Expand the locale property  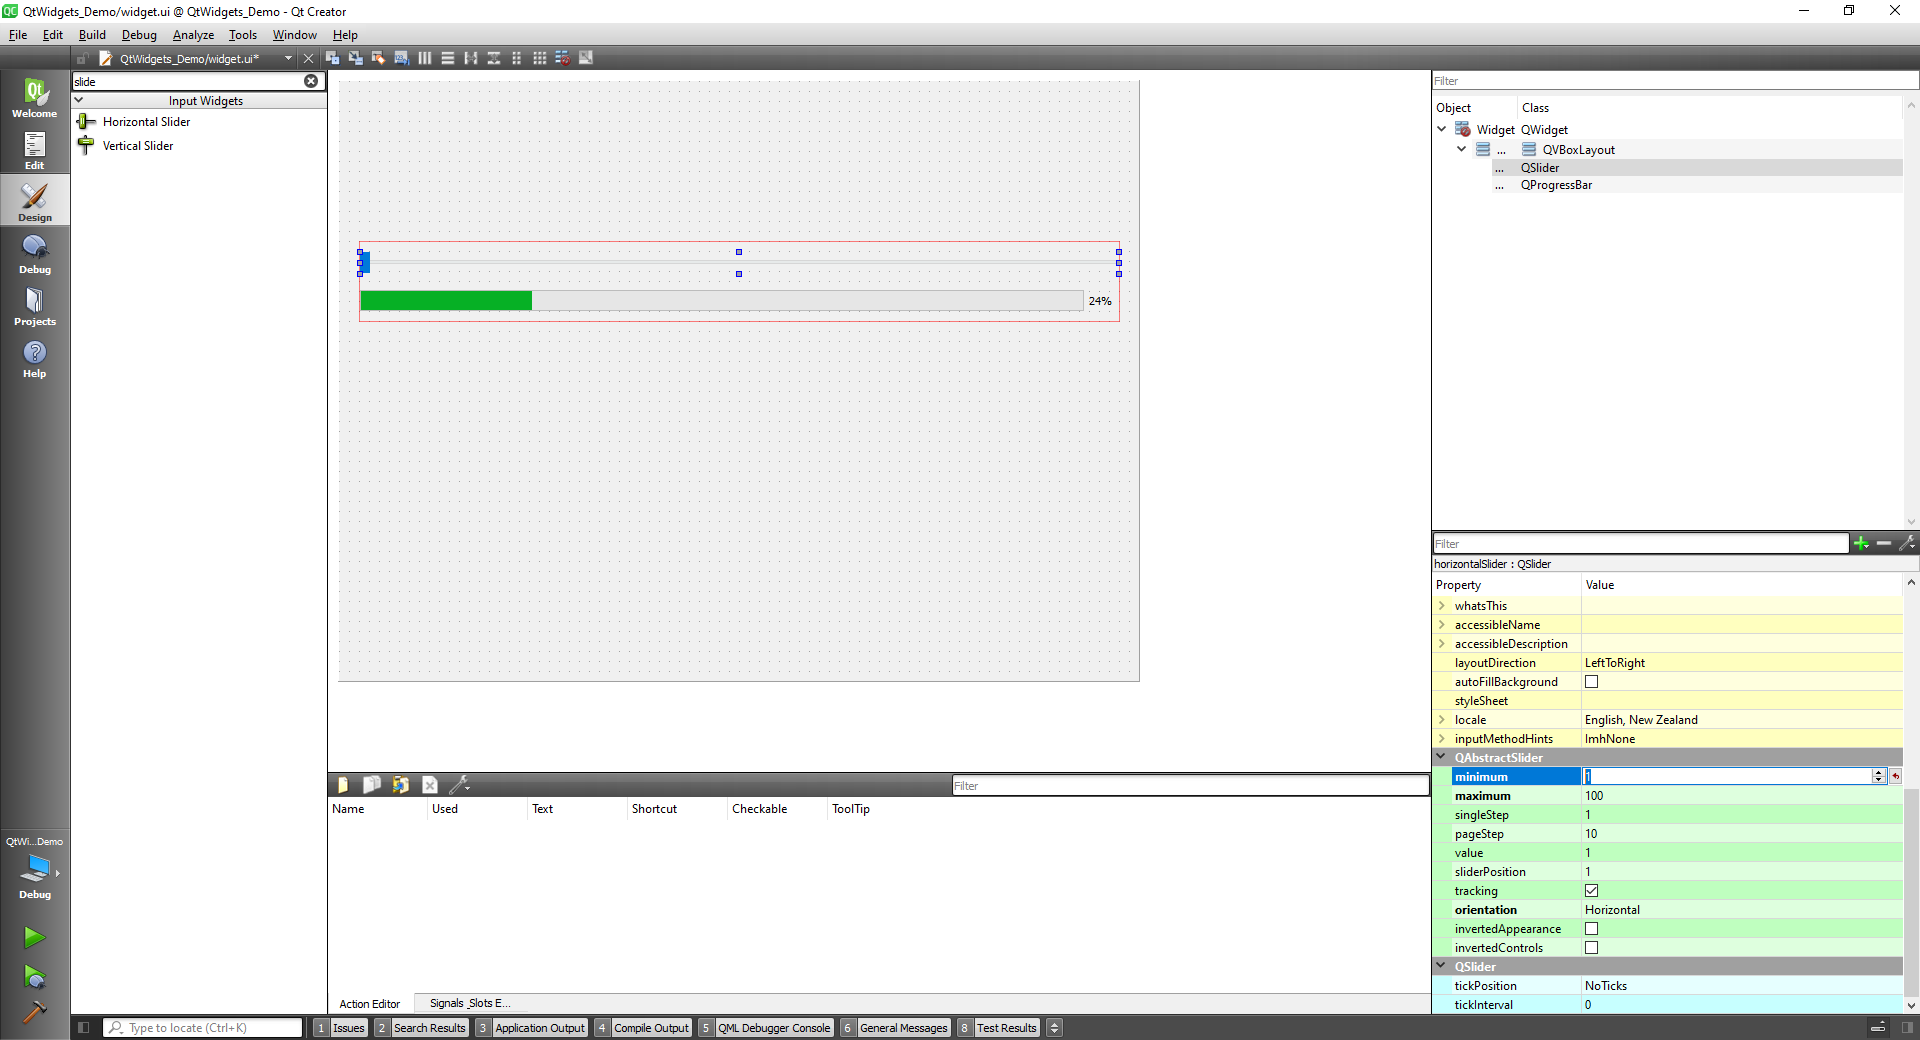tap(1442, 720)
